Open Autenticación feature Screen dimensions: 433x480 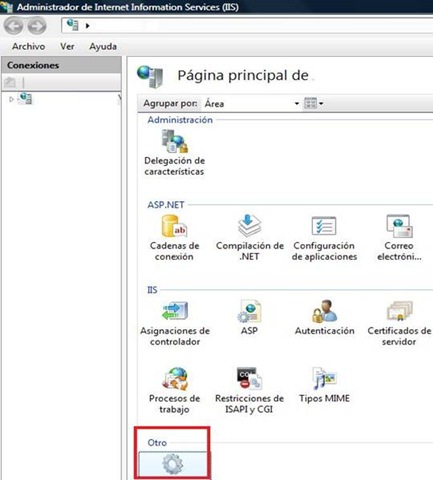[x=324, y=317]
